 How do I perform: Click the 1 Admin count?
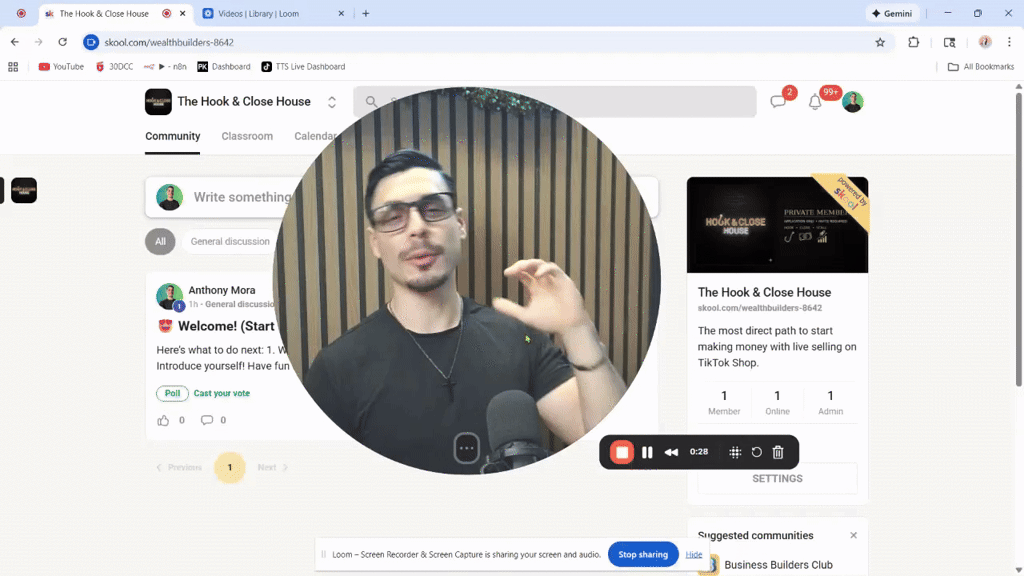point(830,402)
